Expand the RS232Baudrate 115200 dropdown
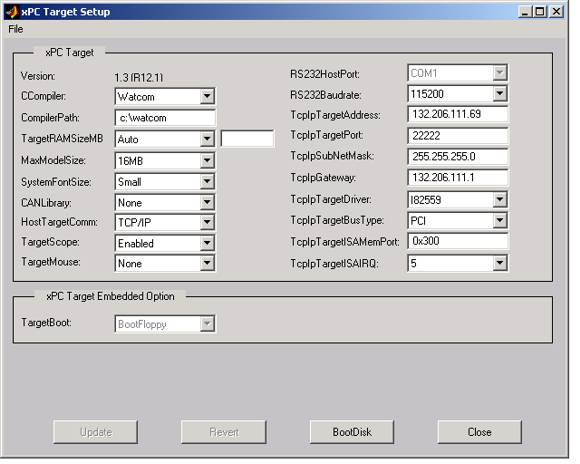This screenshot has width=580, height=464. (x=458, y=94)
